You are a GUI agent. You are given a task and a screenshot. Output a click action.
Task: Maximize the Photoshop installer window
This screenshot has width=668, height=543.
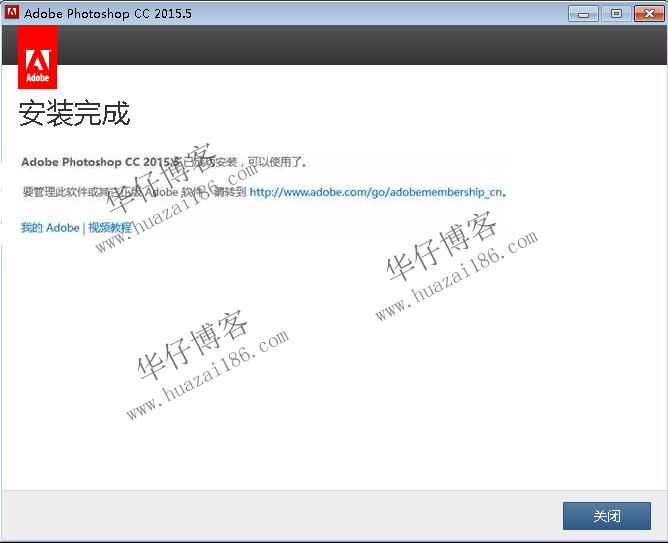pyautogui.click(x=616, y=14)
